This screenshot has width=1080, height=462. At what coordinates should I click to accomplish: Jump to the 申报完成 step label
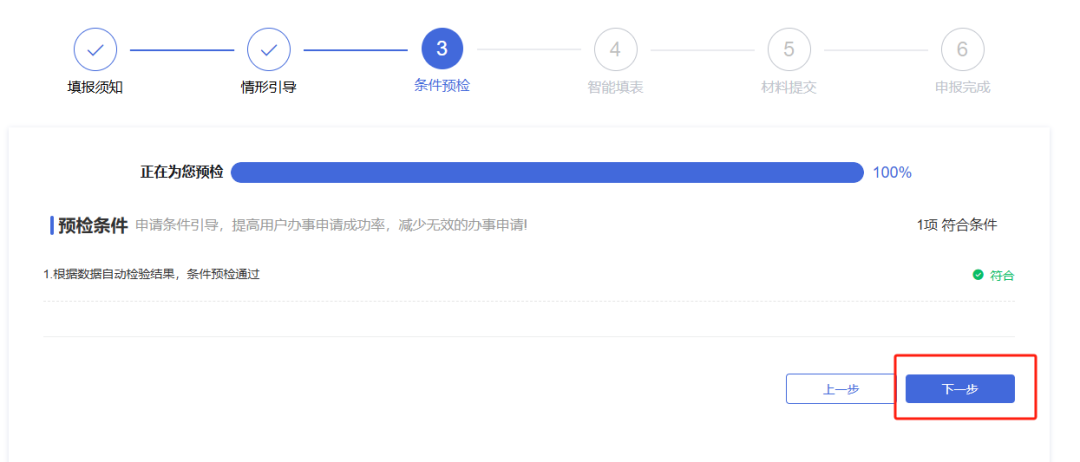coord(962,87)
